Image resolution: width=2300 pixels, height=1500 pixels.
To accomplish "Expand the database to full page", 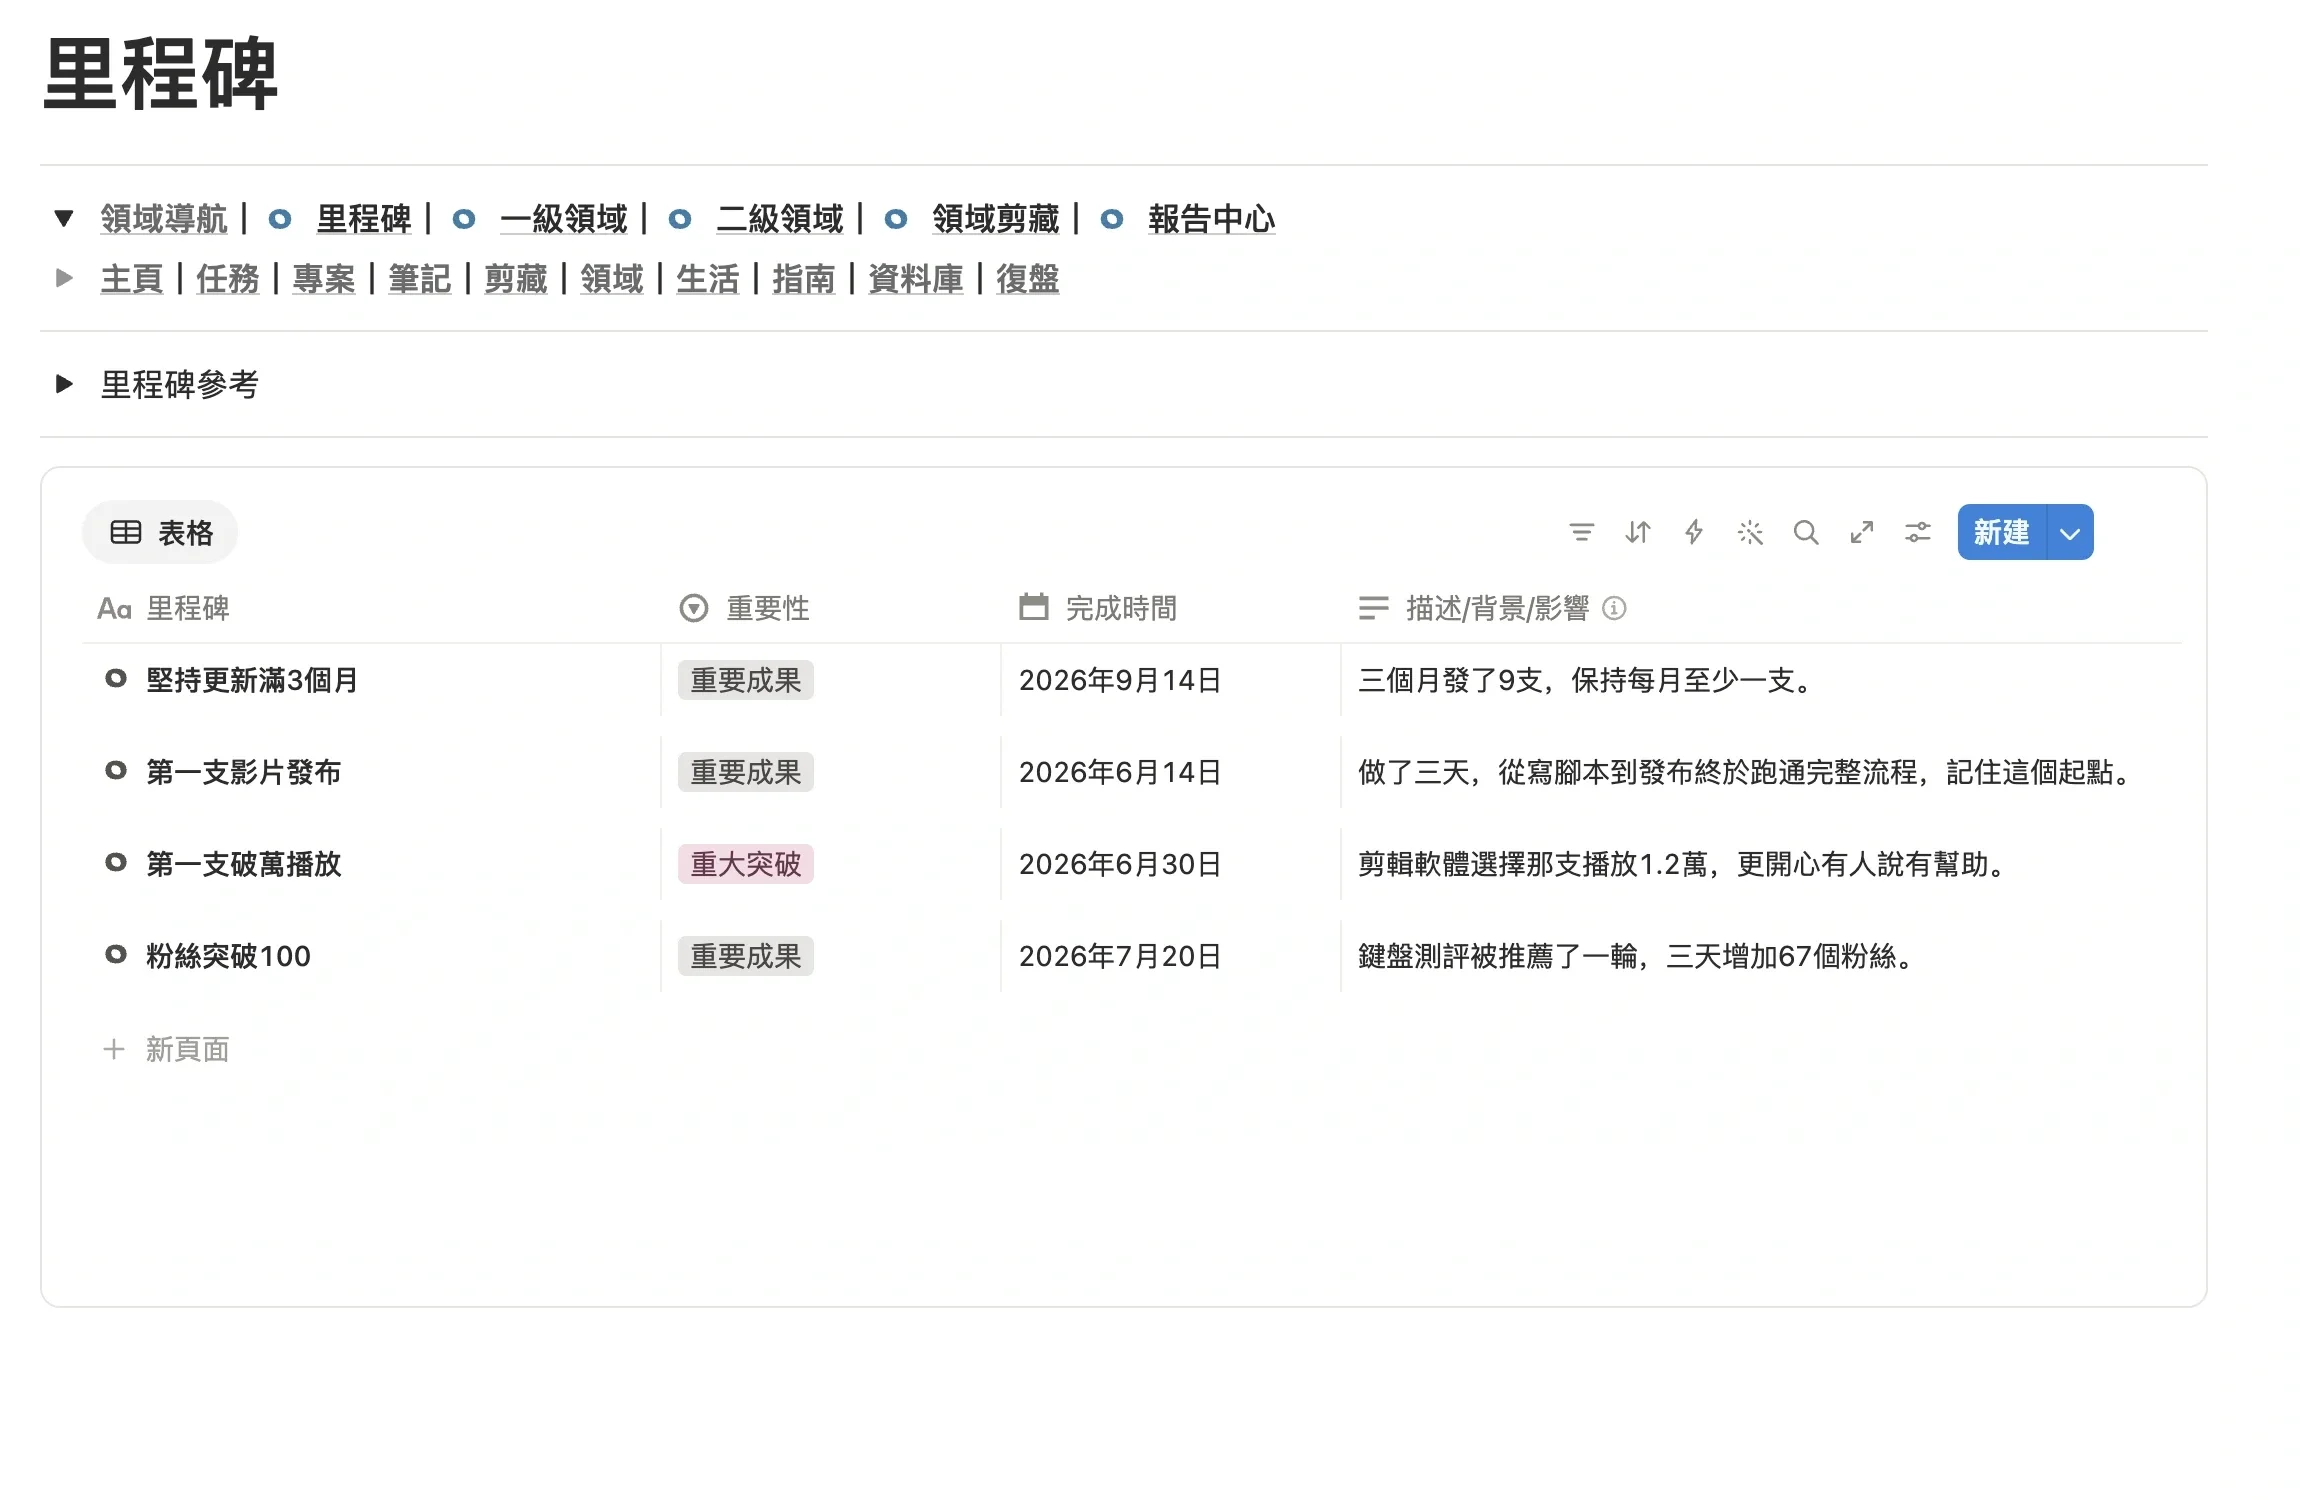I will (x=1861, y=532).
